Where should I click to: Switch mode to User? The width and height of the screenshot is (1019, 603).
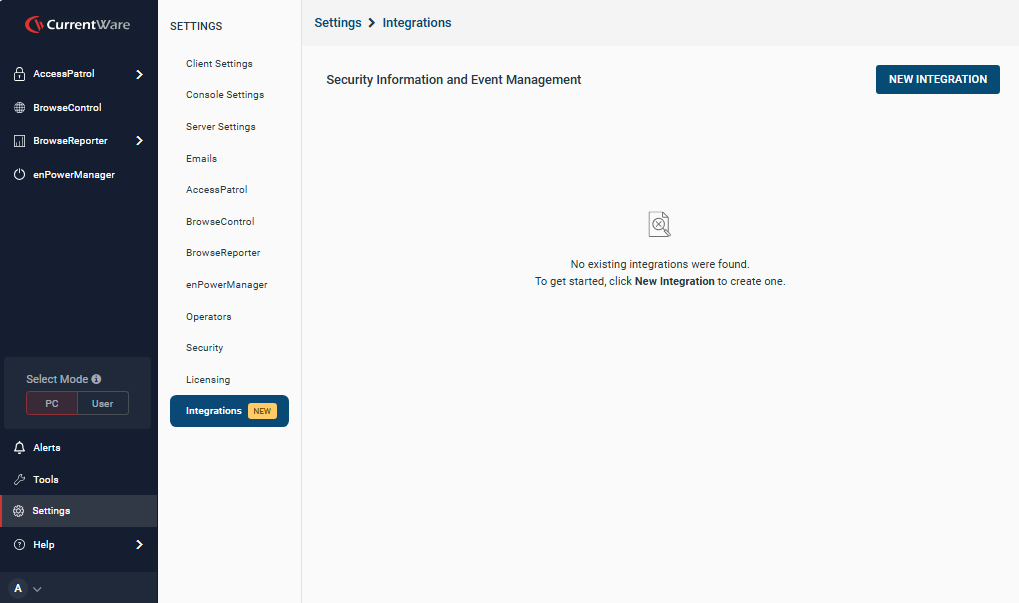[103, 404]
